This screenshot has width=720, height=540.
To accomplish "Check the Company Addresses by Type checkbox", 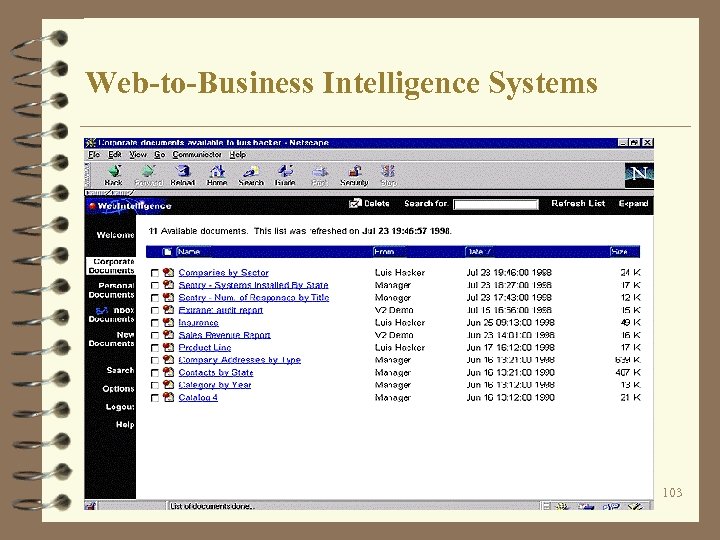I will click(x=155, y=360).
